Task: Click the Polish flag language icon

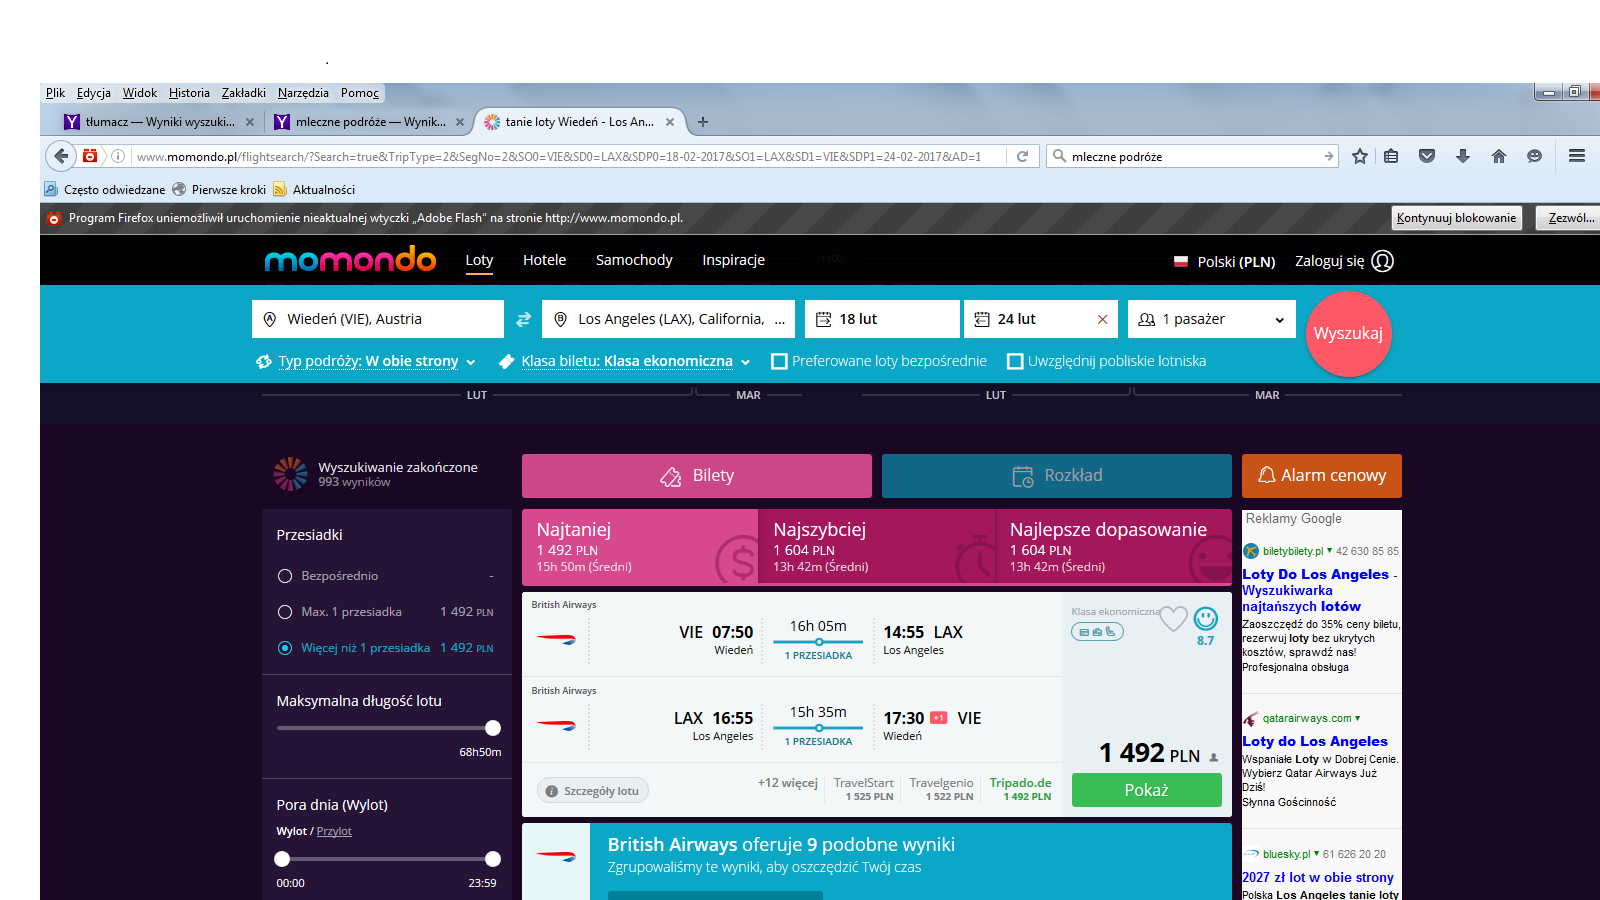Action: [1180, 262]
